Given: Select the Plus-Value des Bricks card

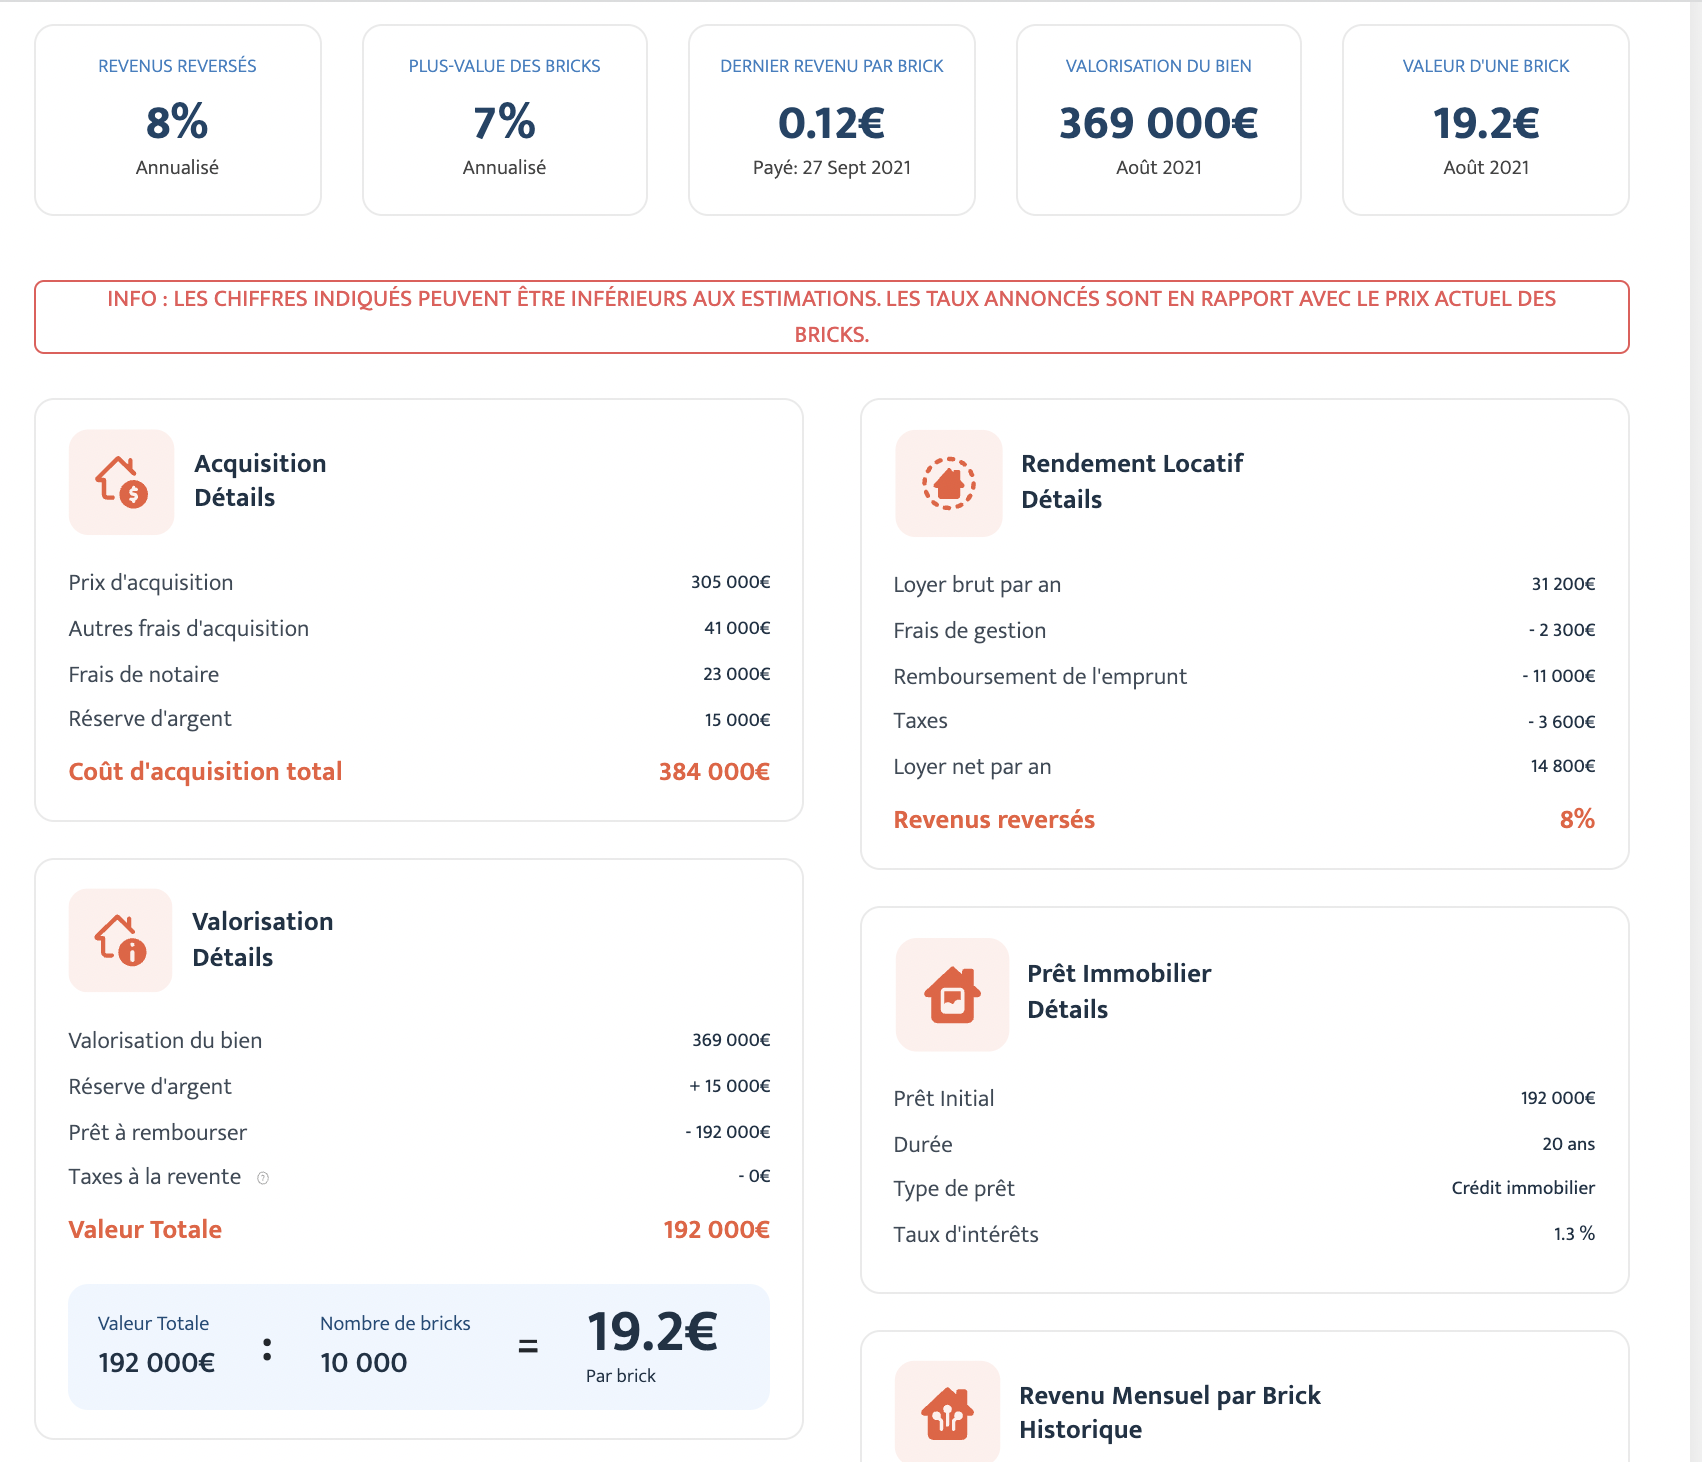Looking at the screenshot, I should (x=504, y=120).
